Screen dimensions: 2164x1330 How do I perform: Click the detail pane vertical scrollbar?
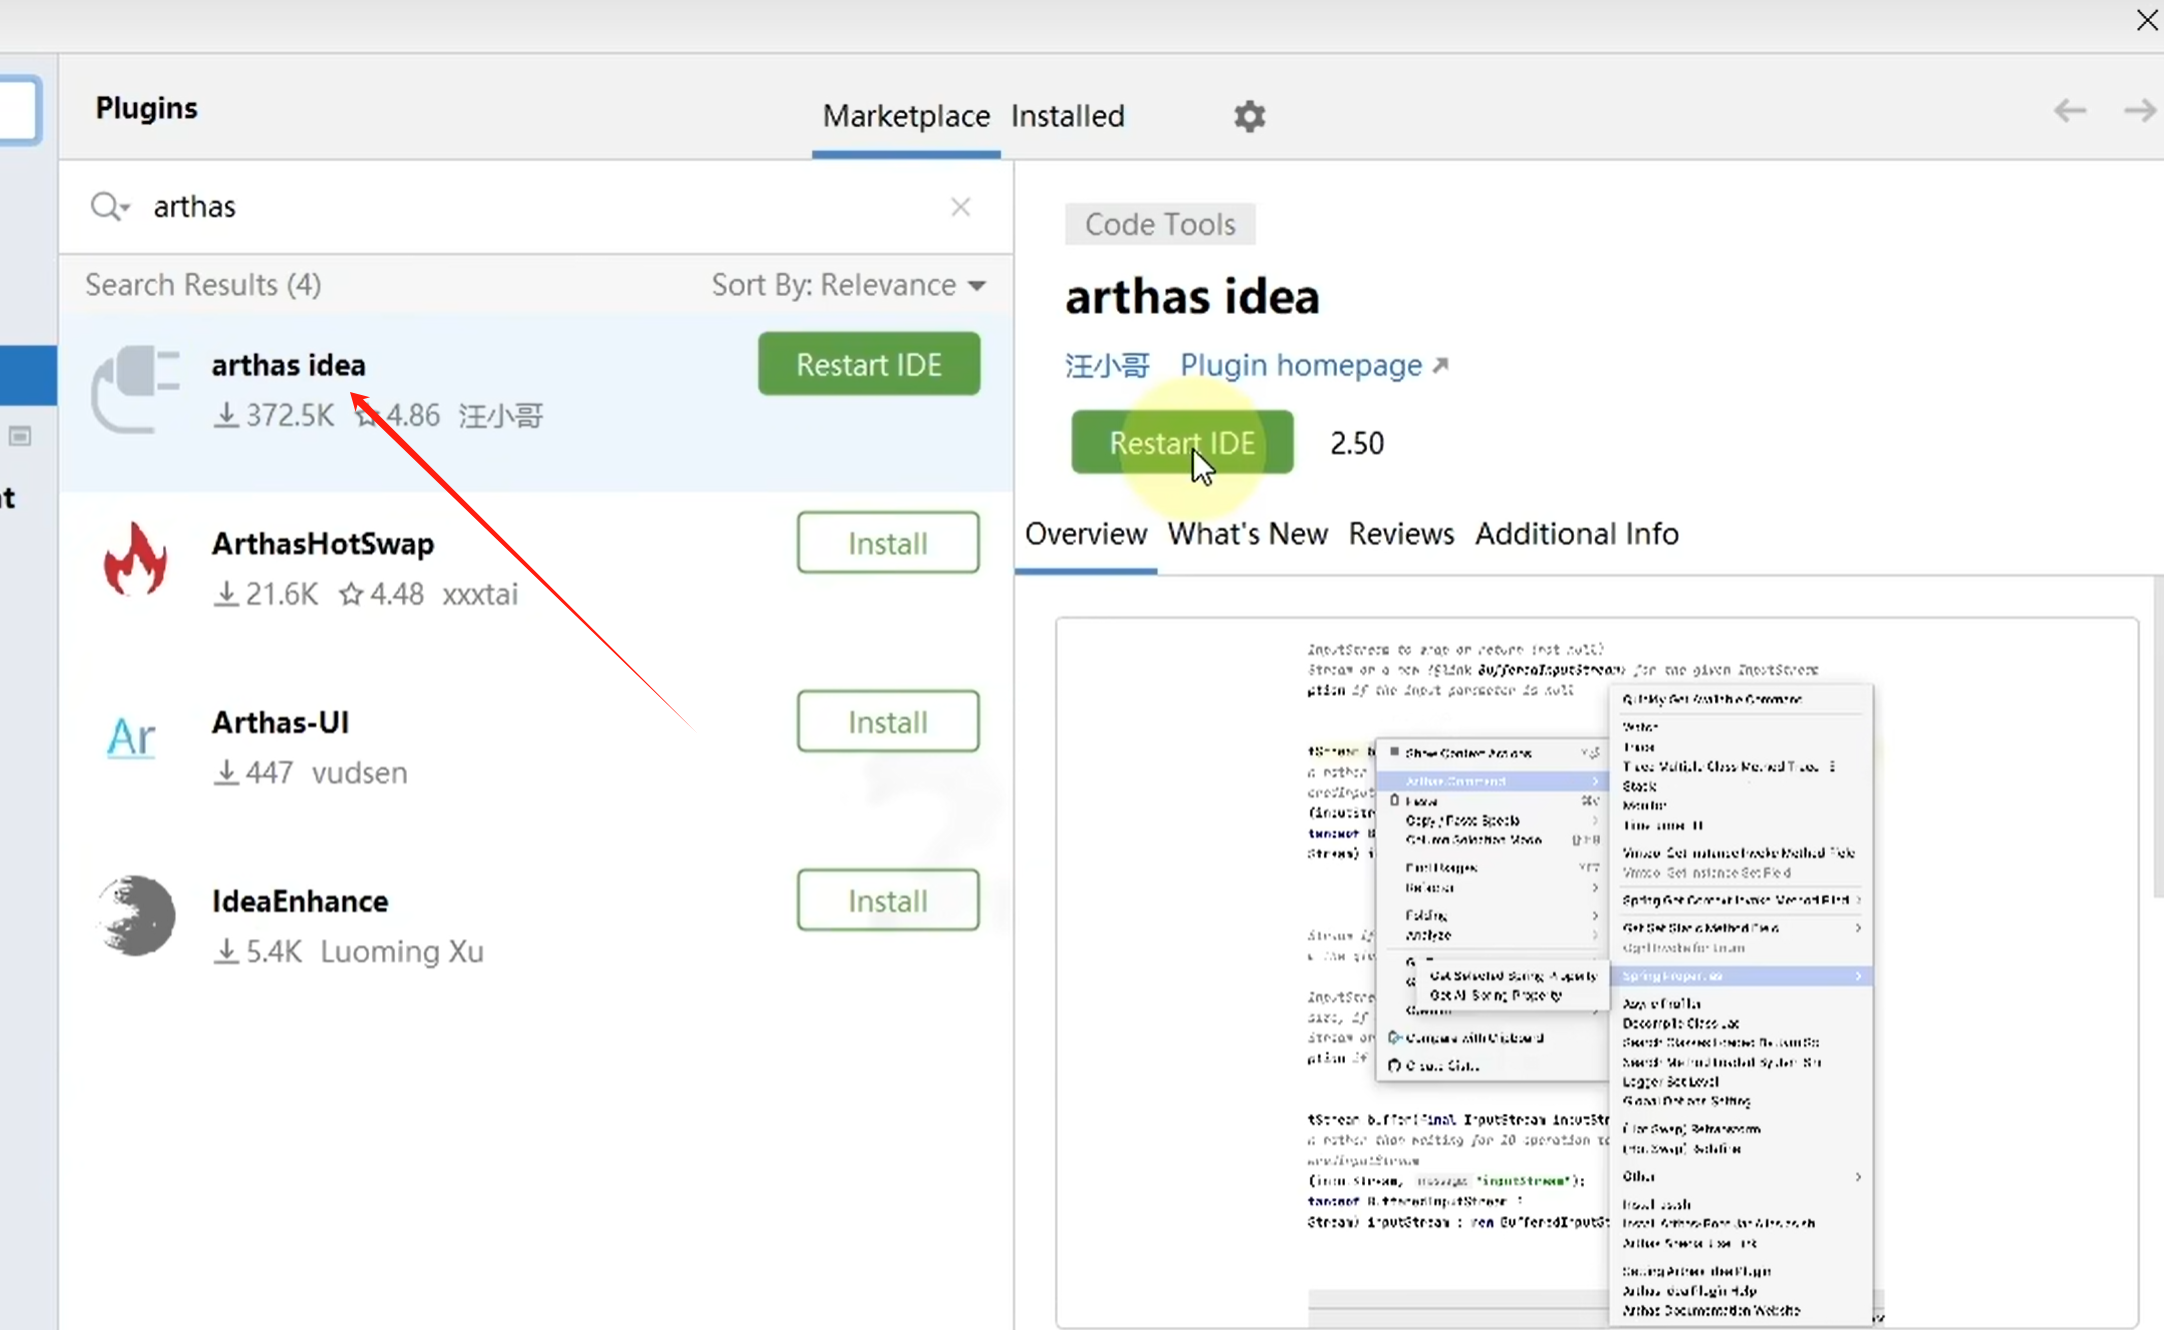(x=2157, y=738)
